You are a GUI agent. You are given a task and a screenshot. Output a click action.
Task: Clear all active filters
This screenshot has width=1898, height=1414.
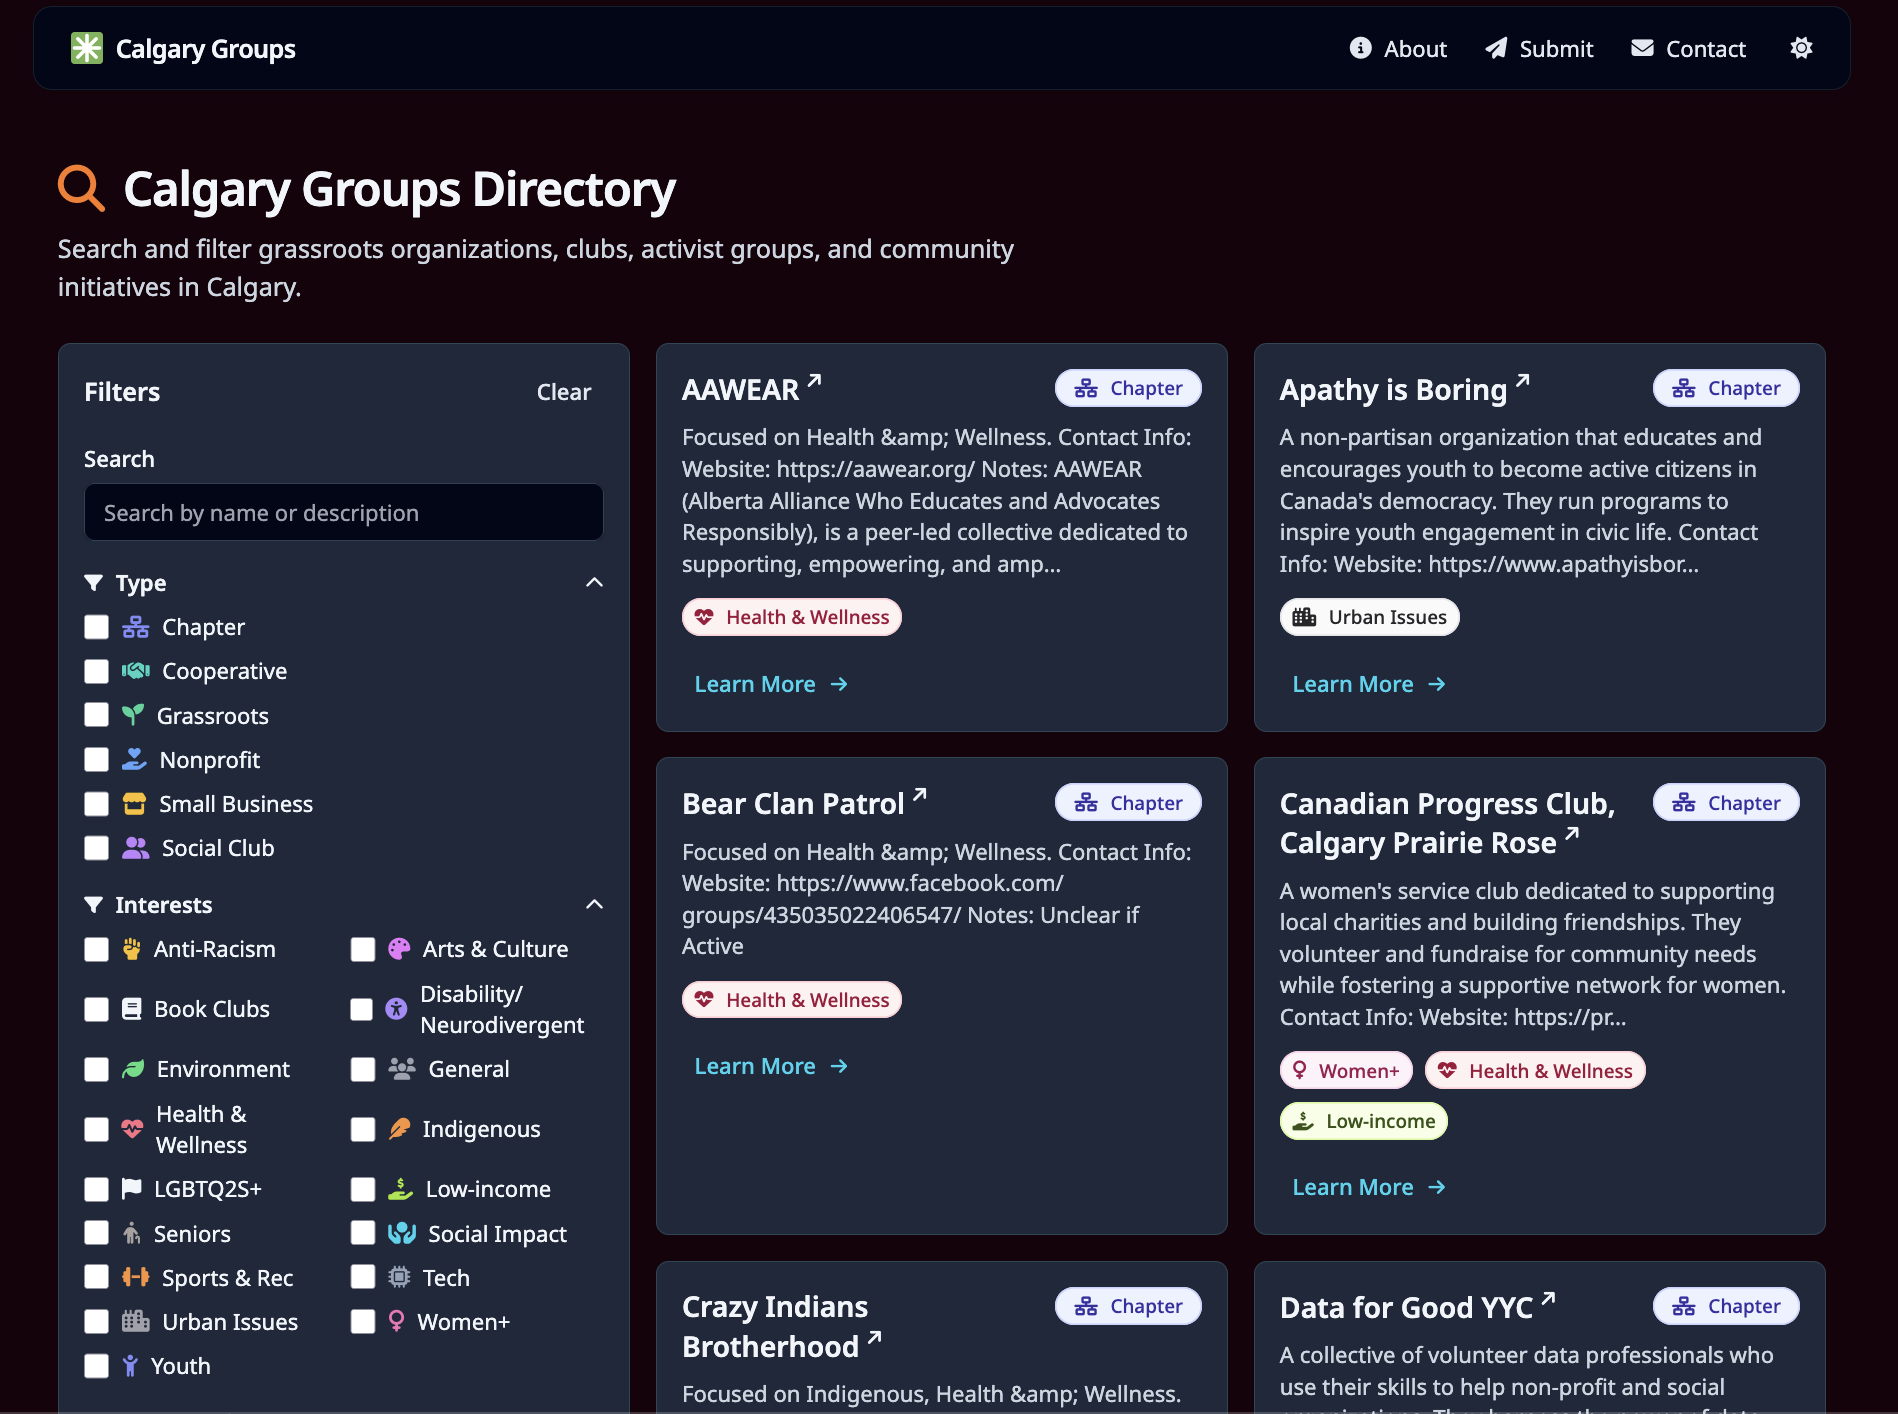pos(564,392)
